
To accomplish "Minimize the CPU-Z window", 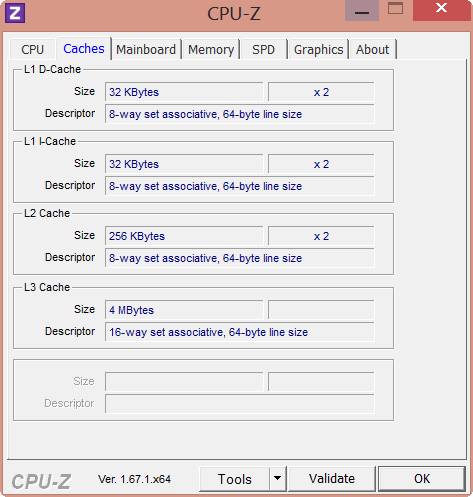I will 362,11.
